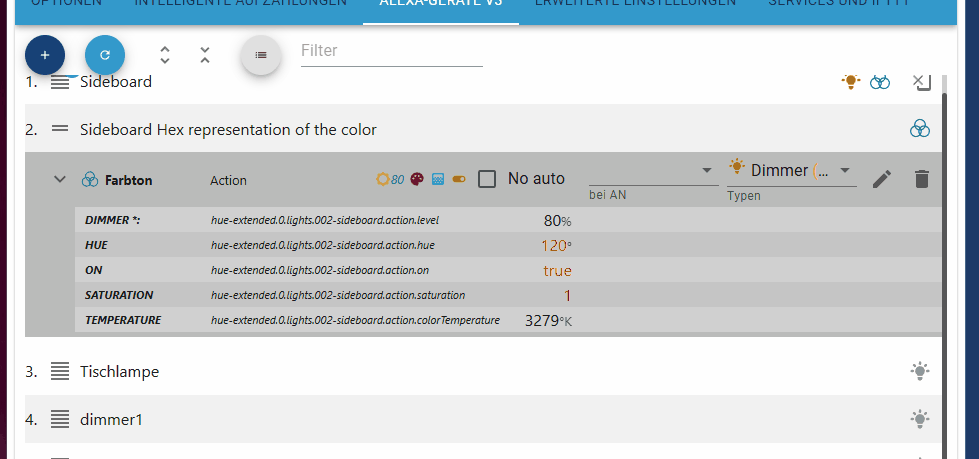Click the grey bulb icon on dimmer1 row
979x459 pixels.
(920, 419)
